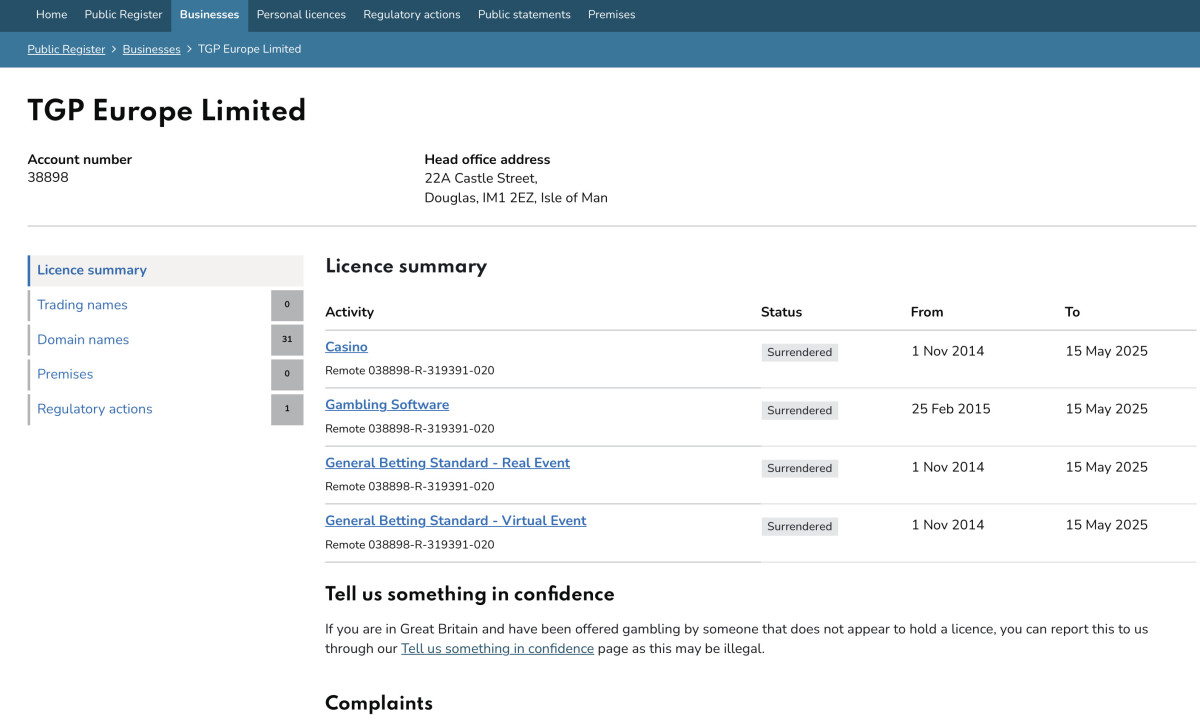The width and height of the screenshot is (1200, 721).
Task: Click 'TGP Europe Limited' in the breadcrumb
Action: click(x=249, y=49)
